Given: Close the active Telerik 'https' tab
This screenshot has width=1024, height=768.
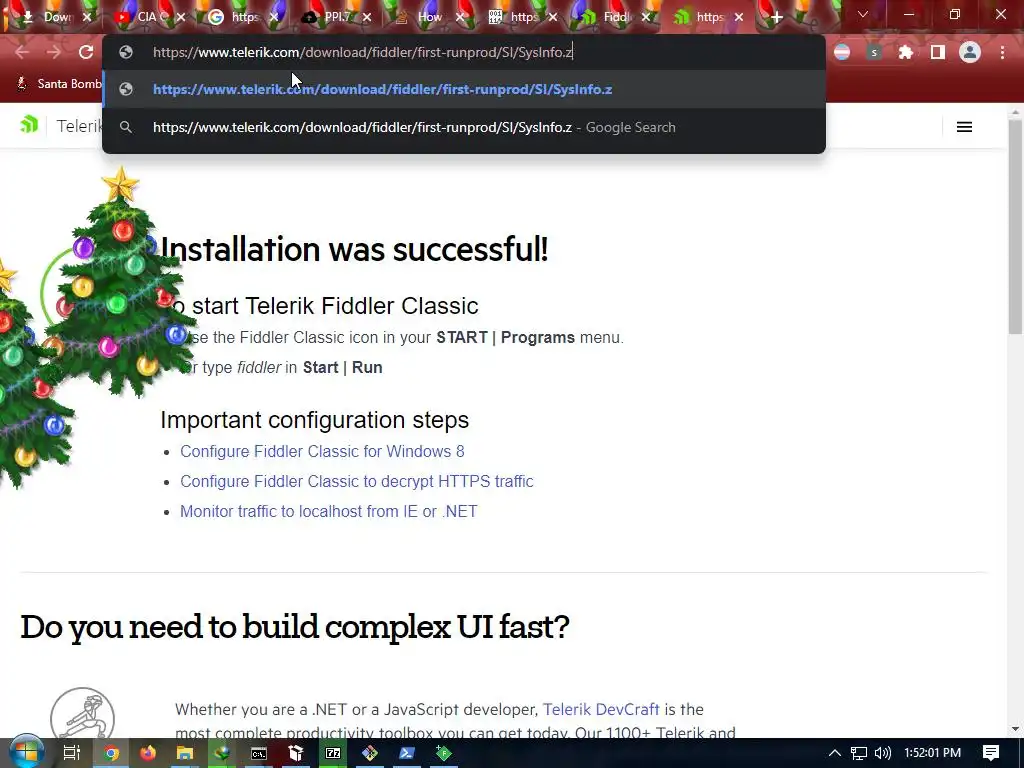Looking at the screenshot, I should [x=739, y=17].
